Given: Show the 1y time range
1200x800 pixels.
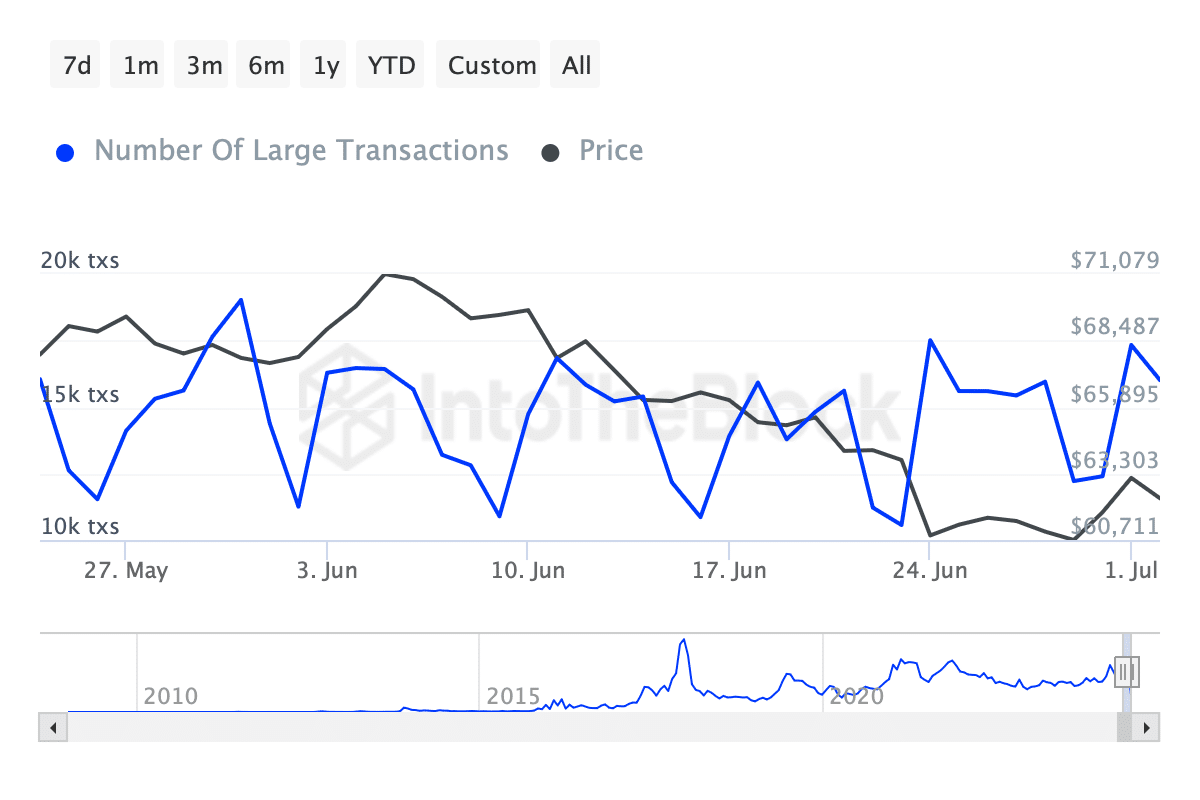Looking at the screenshot, I should click(x=326, y=66).
